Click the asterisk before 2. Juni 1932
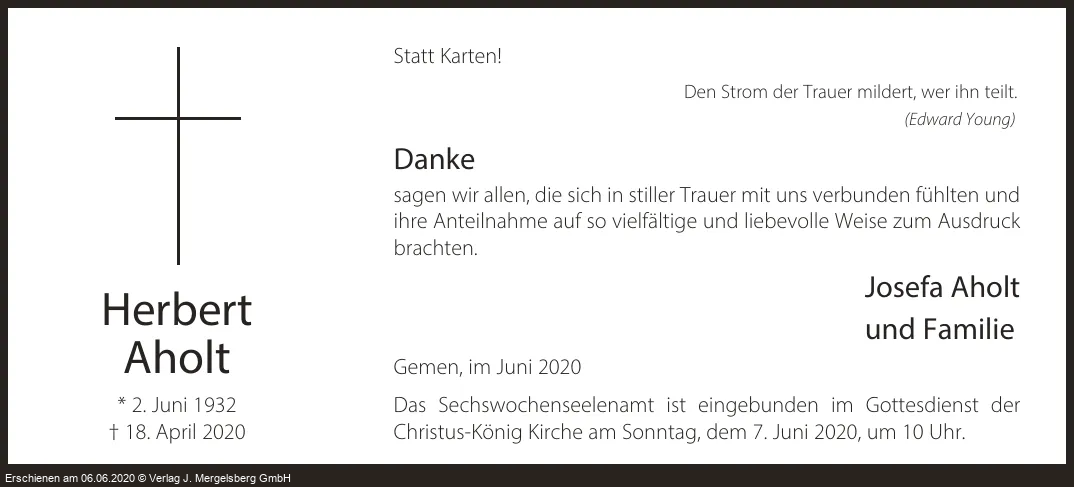This screenshot has width=1074, height=487. point(122,405)
